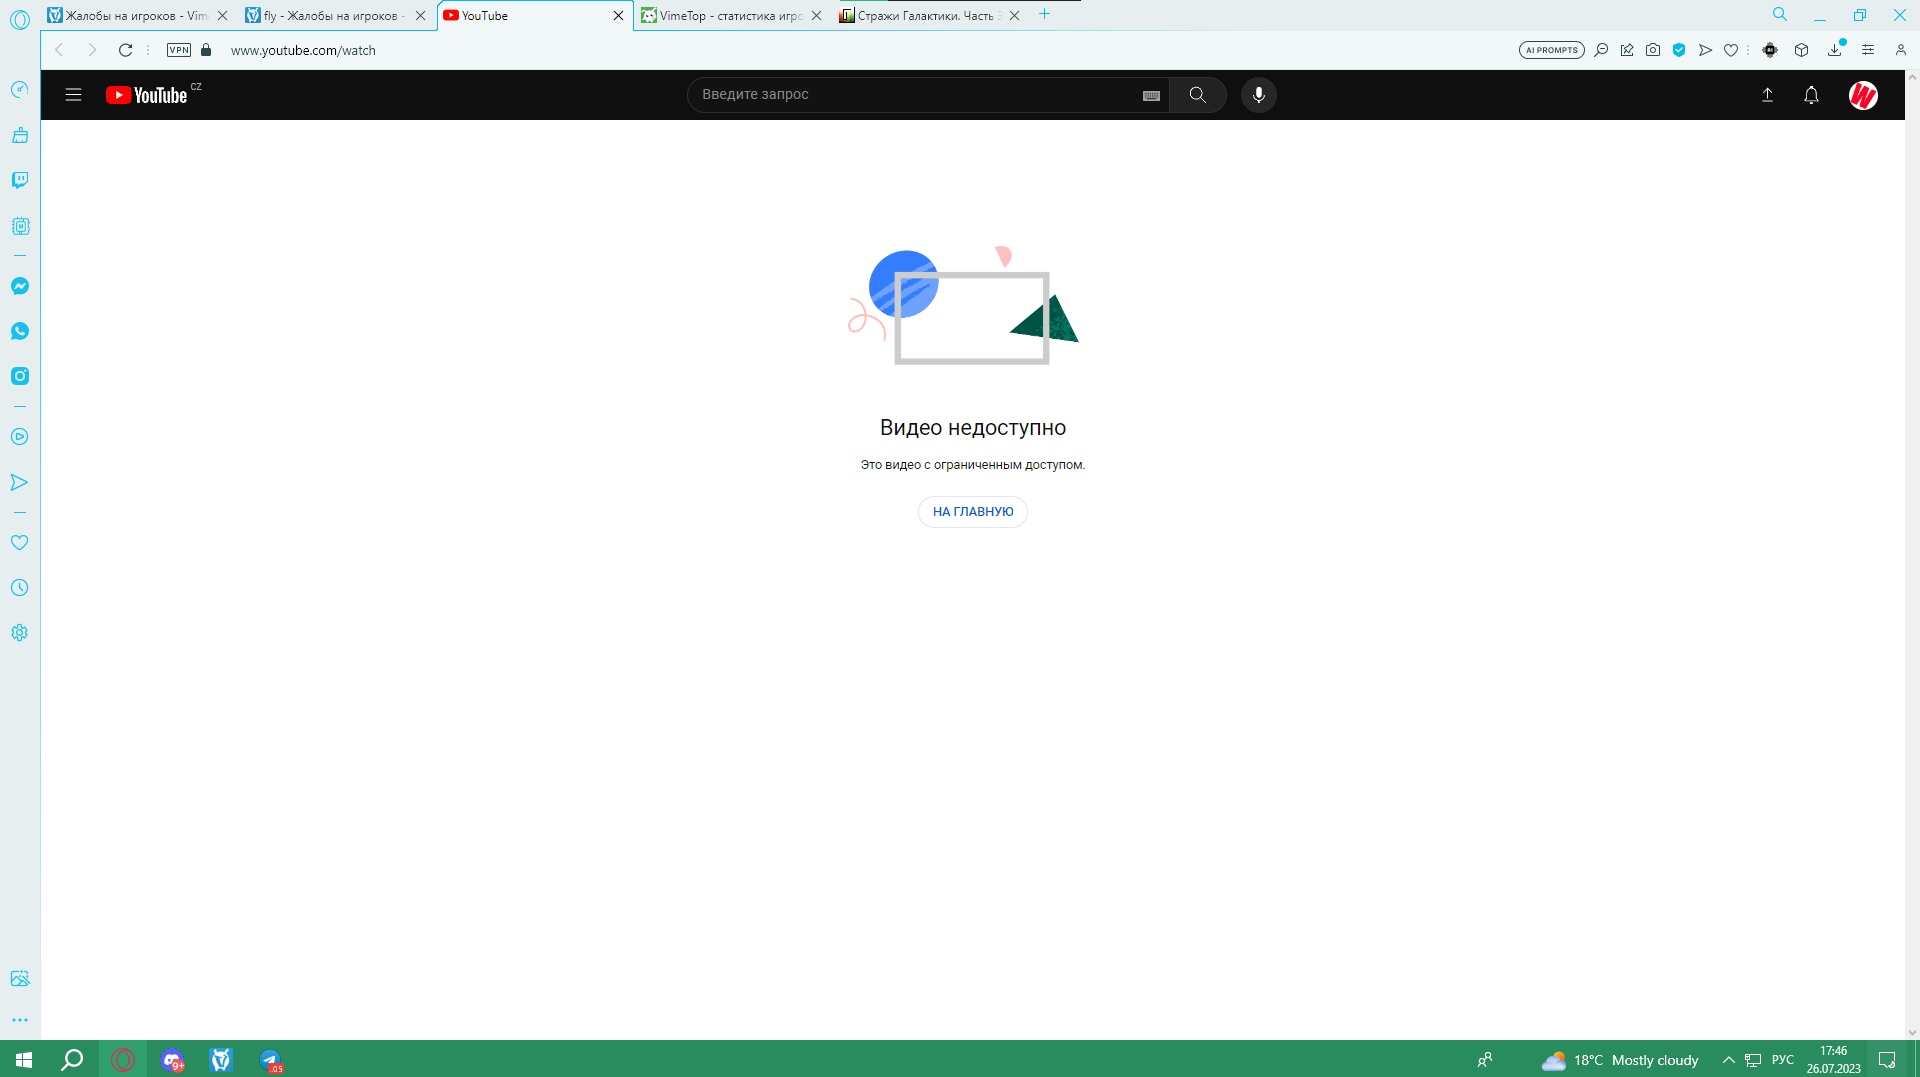This screenshot has width=1920, height=1077.
Task: Open Messenger in the Opera sidebar
Action: click(x=20, y=286)
